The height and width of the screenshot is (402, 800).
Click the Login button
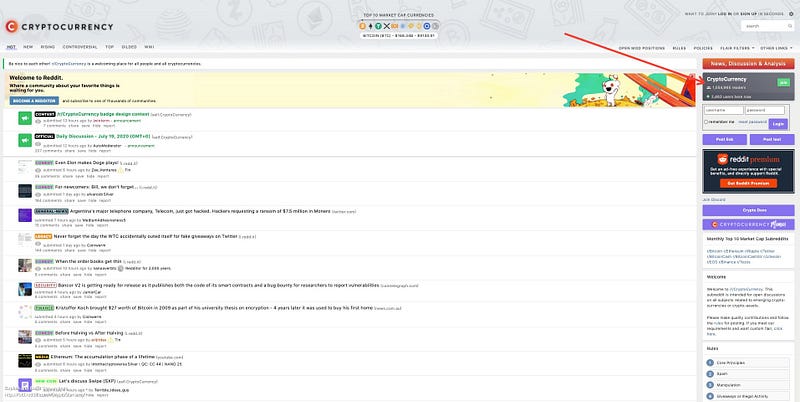tap(778, 124)
